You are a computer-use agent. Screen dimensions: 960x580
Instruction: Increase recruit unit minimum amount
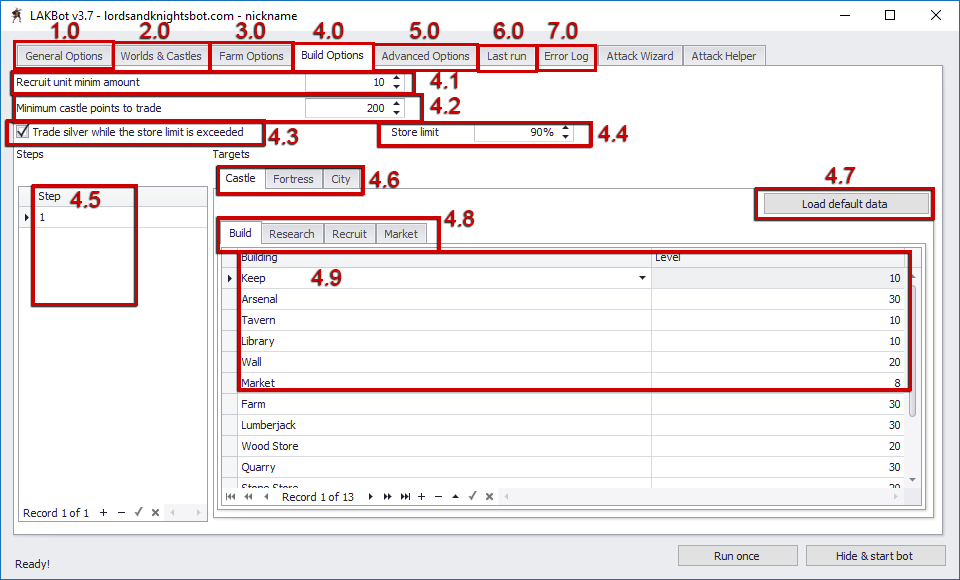tap(397, 78)
